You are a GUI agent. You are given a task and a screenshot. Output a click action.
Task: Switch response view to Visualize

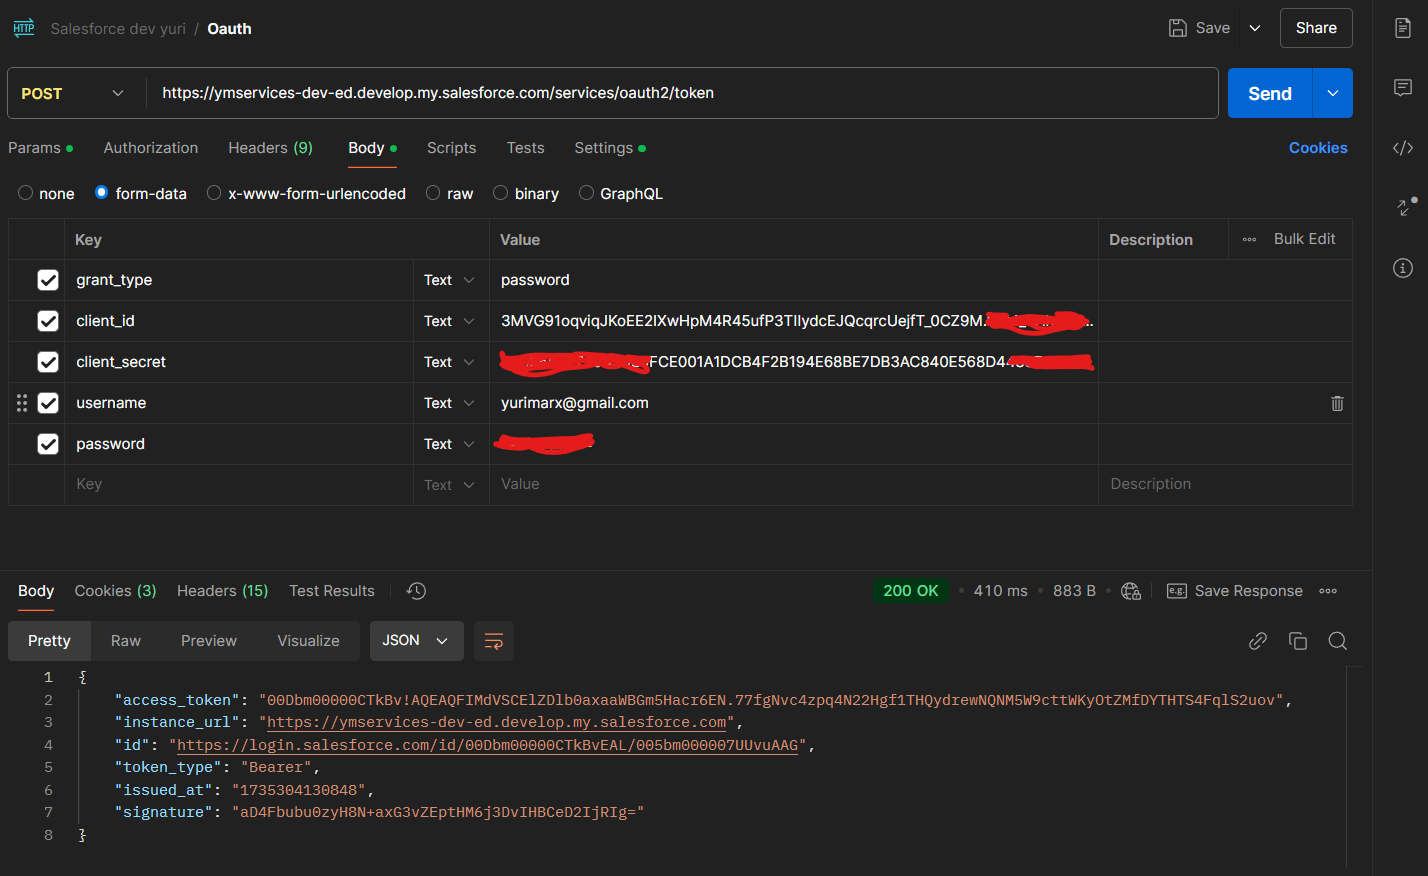(308, 641)
